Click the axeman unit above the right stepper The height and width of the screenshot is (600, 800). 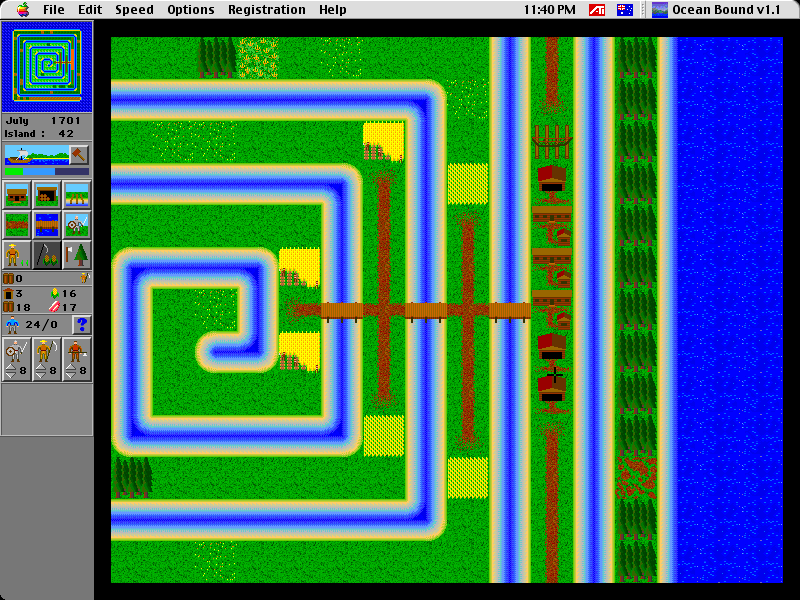pos(77,350)
